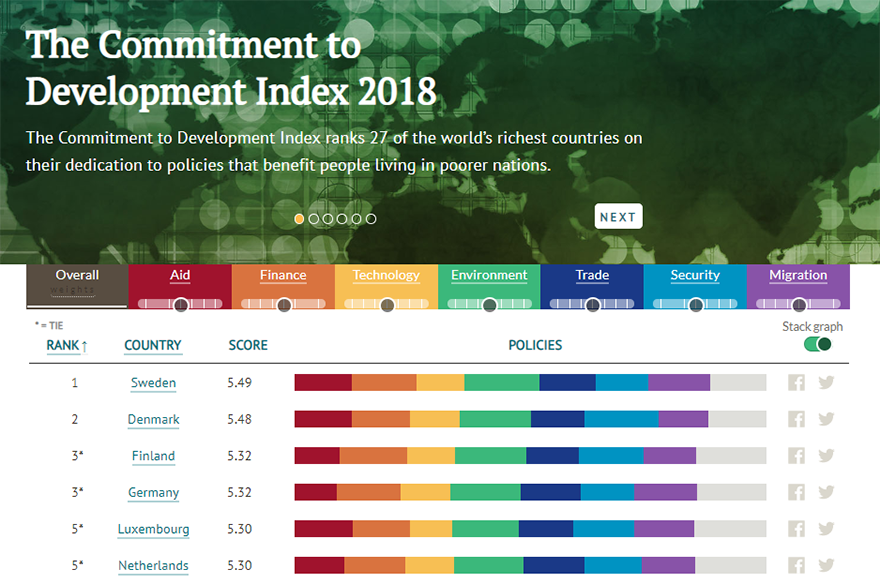Open the Netherlands country link
Image resolution: width=880 pixels, height=584 pixels.
coord(153,565)
